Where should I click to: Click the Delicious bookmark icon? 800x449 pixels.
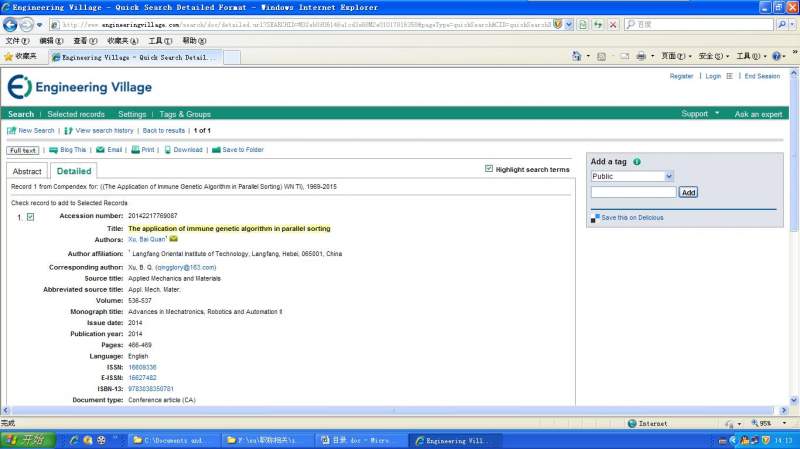click(595, 218)
